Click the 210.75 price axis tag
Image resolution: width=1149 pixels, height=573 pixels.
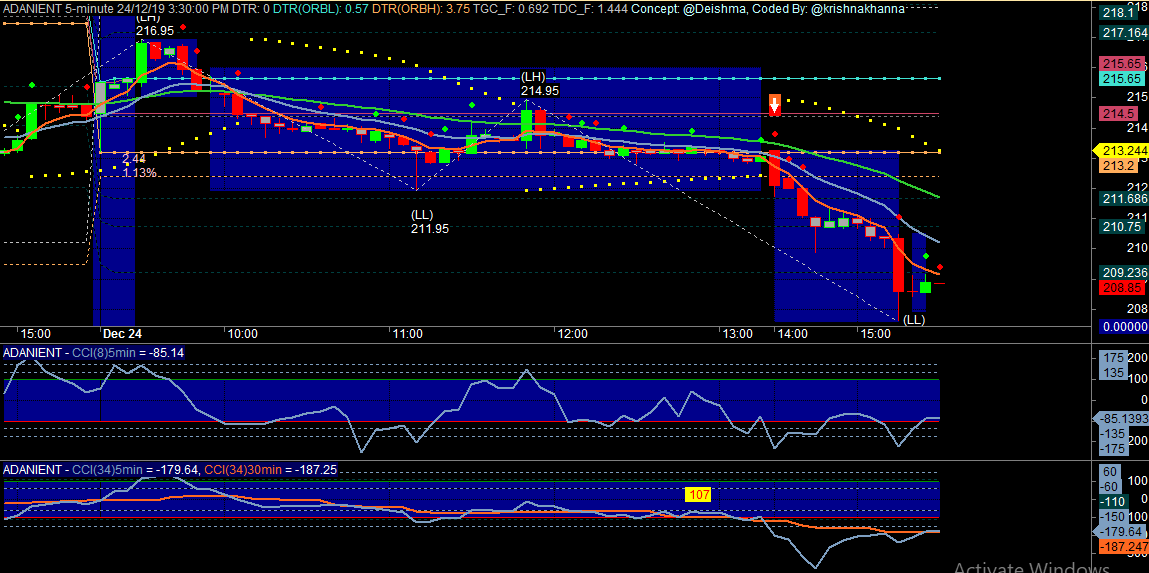click(x=1120, y=227)
